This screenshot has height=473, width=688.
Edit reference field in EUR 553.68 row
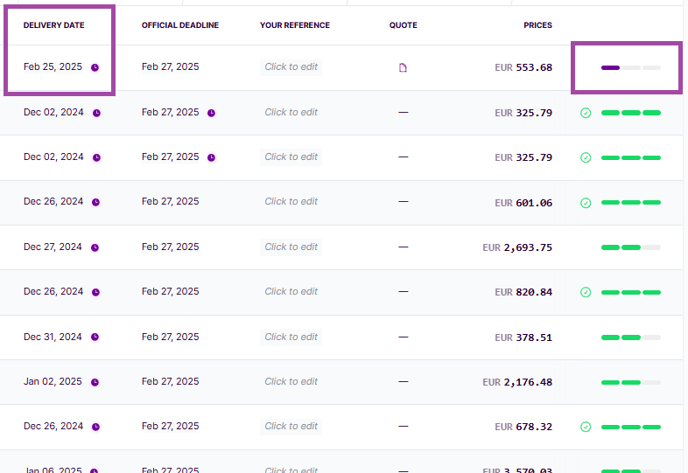click(291, 67)
